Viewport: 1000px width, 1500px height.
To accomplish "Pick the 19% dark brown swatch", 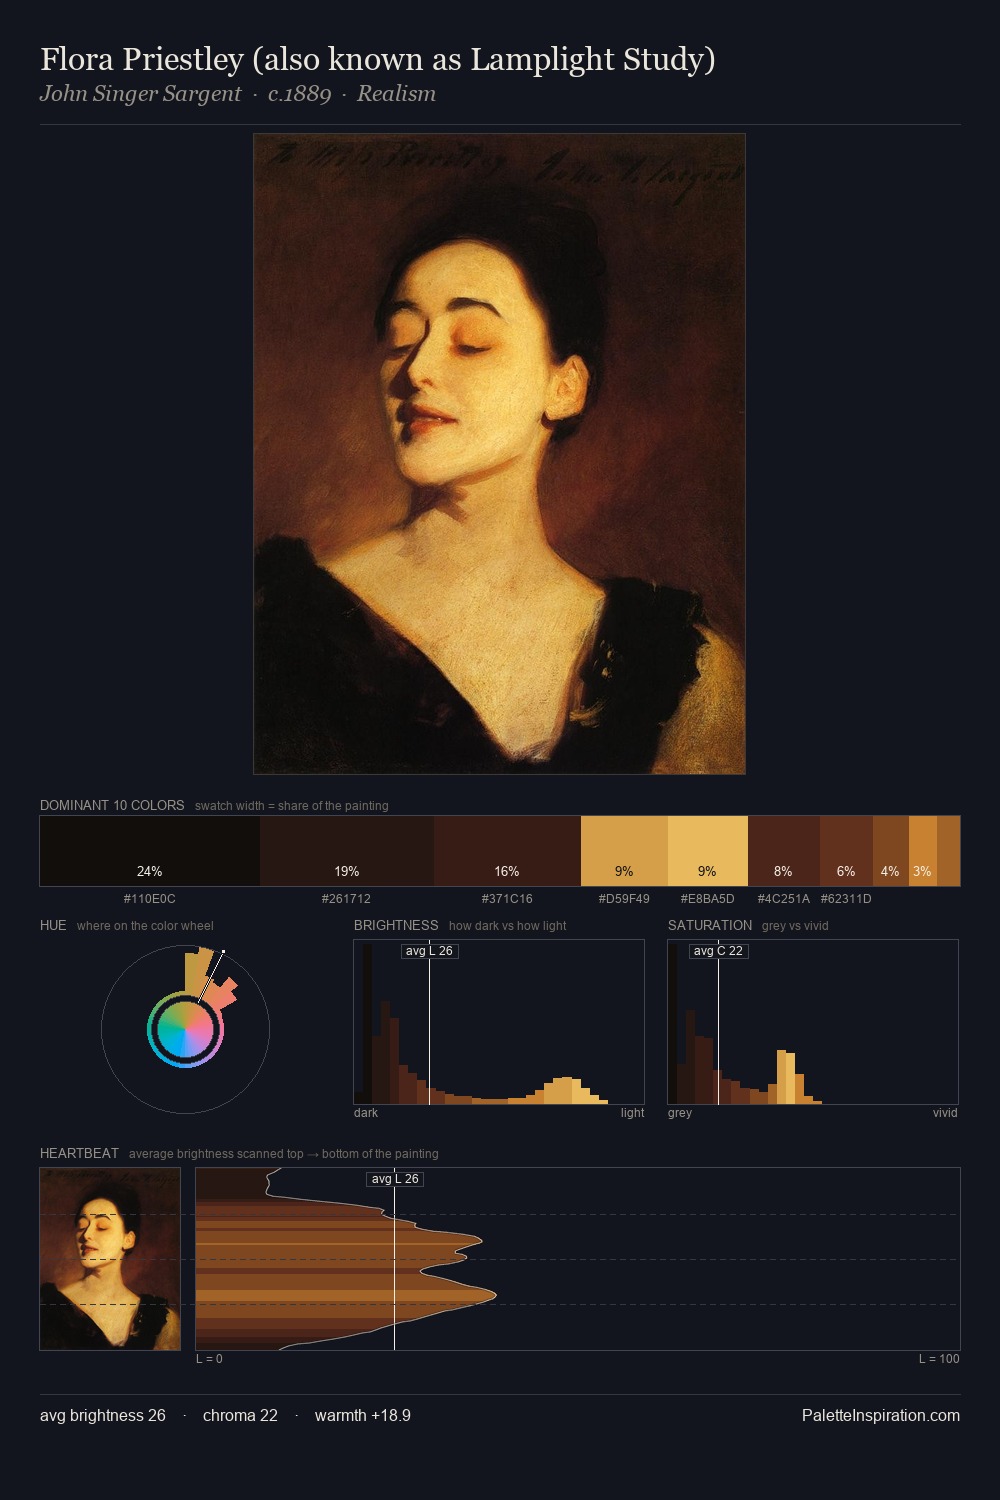I will [x=347, y=851].
